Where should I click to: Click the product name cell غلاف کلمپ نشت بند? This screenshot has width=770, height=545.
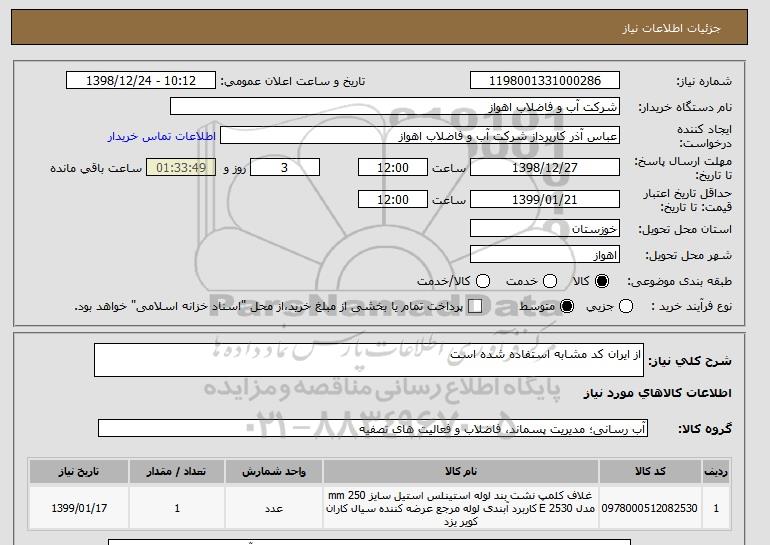point(461,508)
